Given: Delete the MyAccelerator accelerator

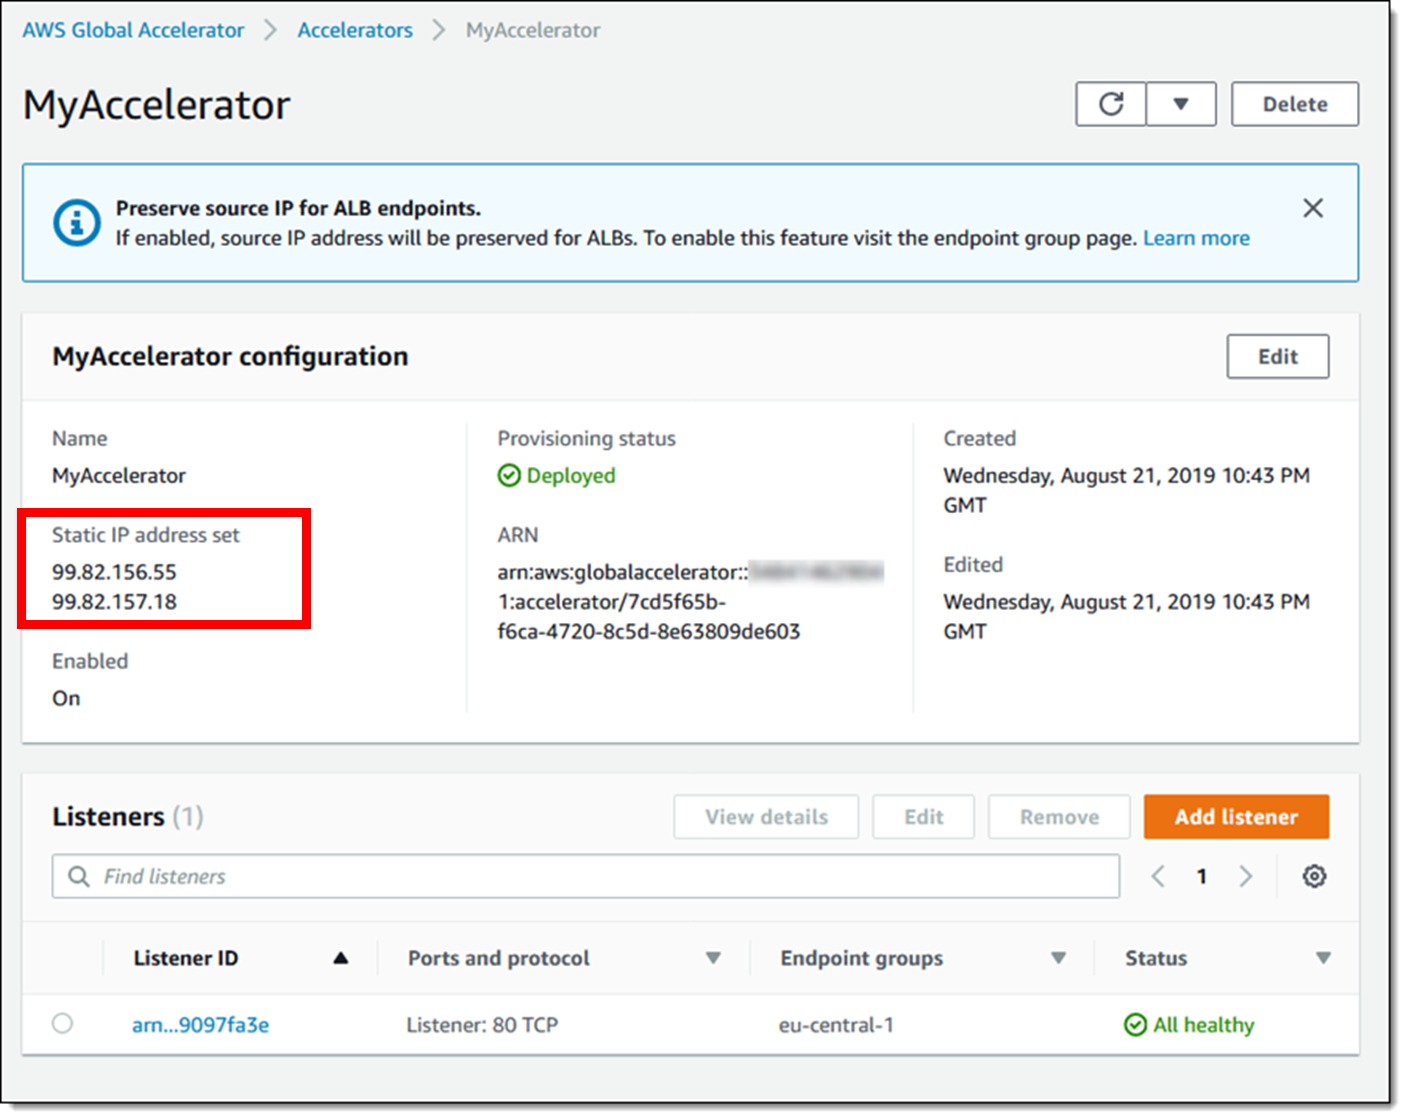Looking at the screenshot, I should 1295,104.
